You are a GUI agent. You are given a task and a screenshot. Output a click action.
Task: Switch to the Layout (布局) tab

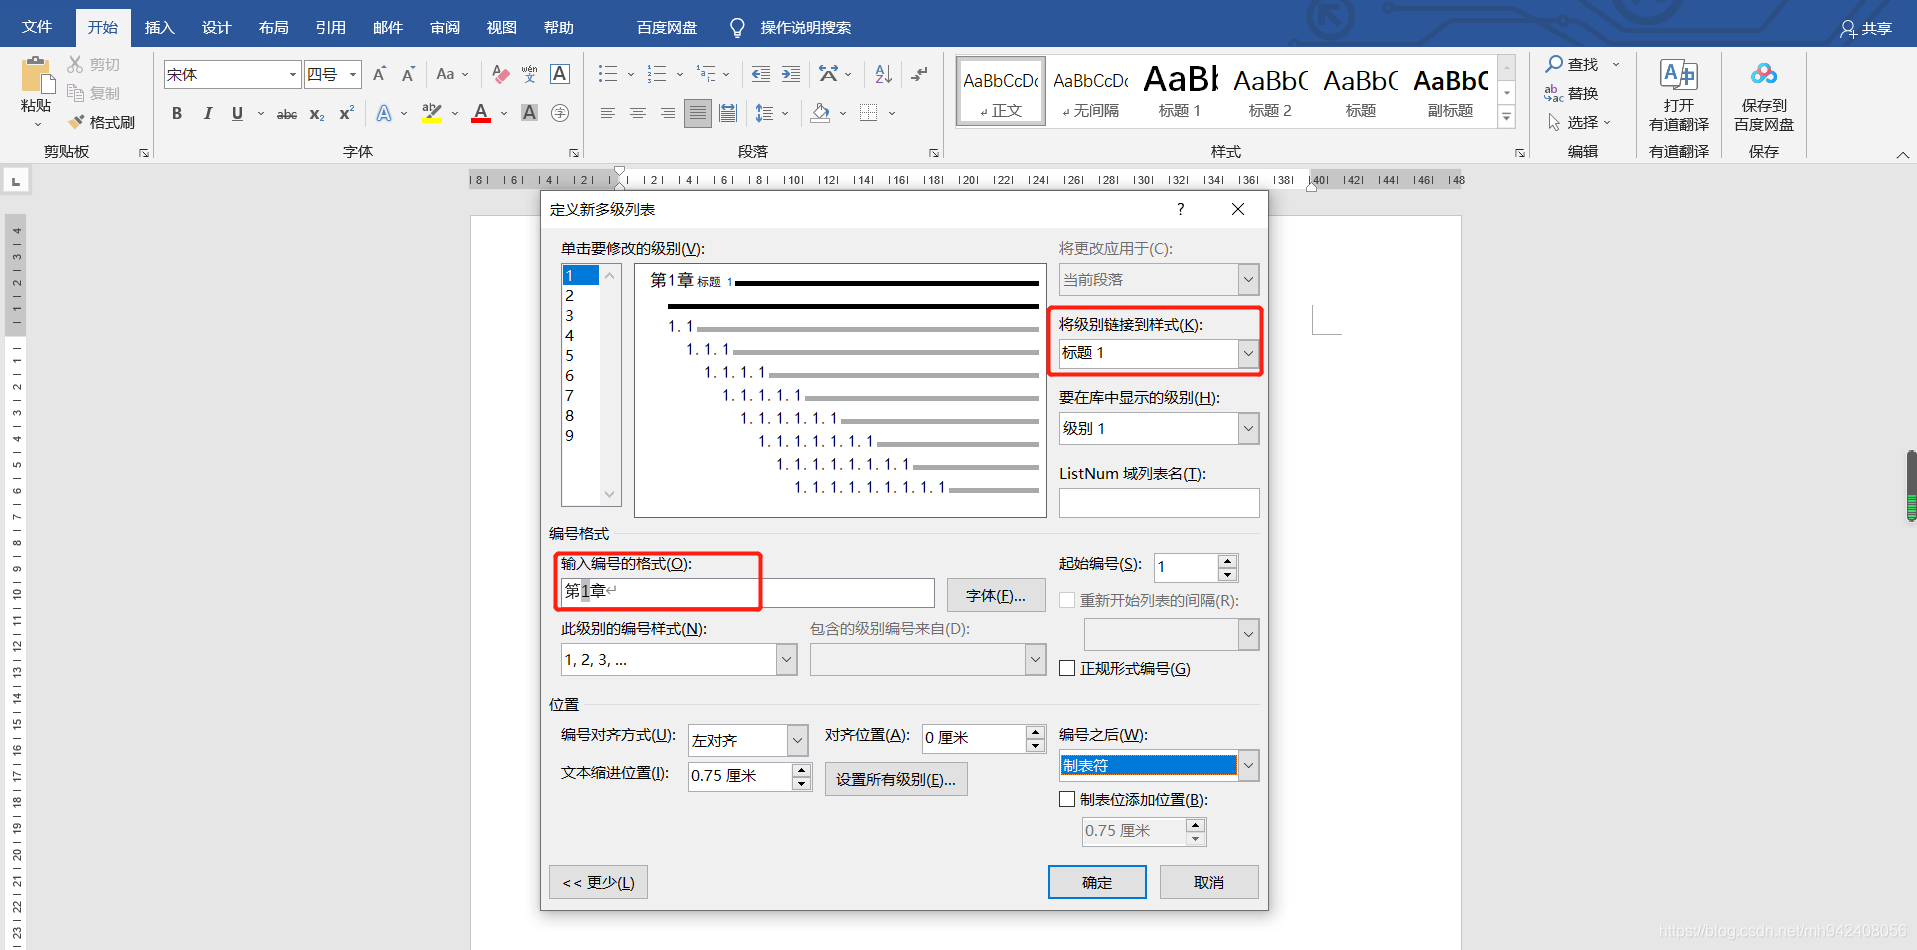click(x=273, y=27)
